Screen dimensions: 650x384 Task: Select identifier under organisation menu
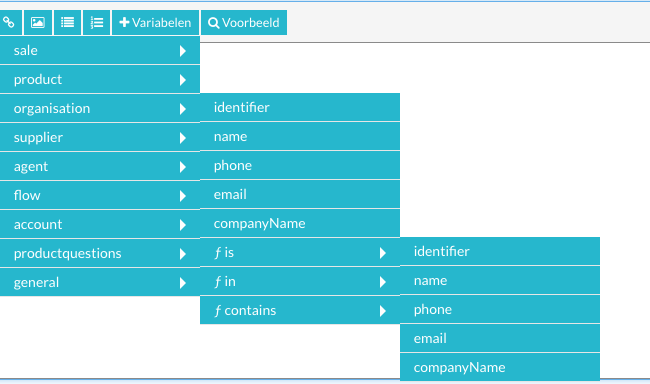(300, 107)
